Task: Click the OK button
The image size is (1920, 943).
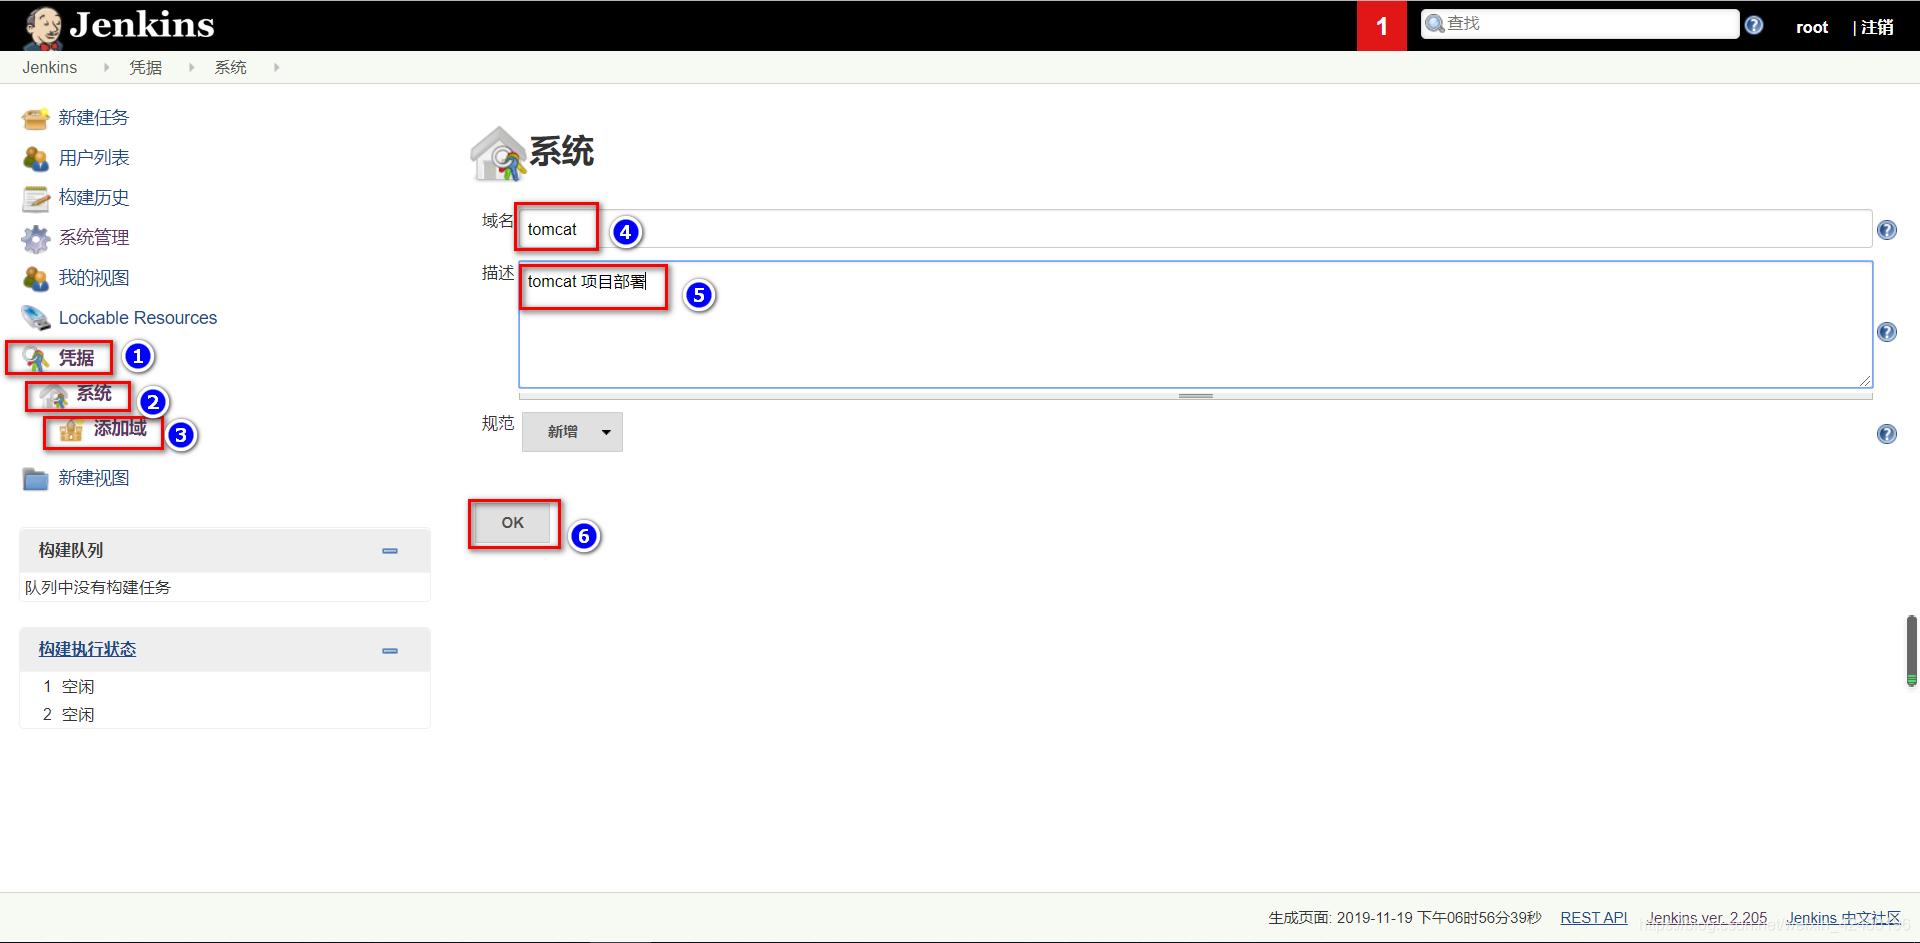Action: coord(513,523)
